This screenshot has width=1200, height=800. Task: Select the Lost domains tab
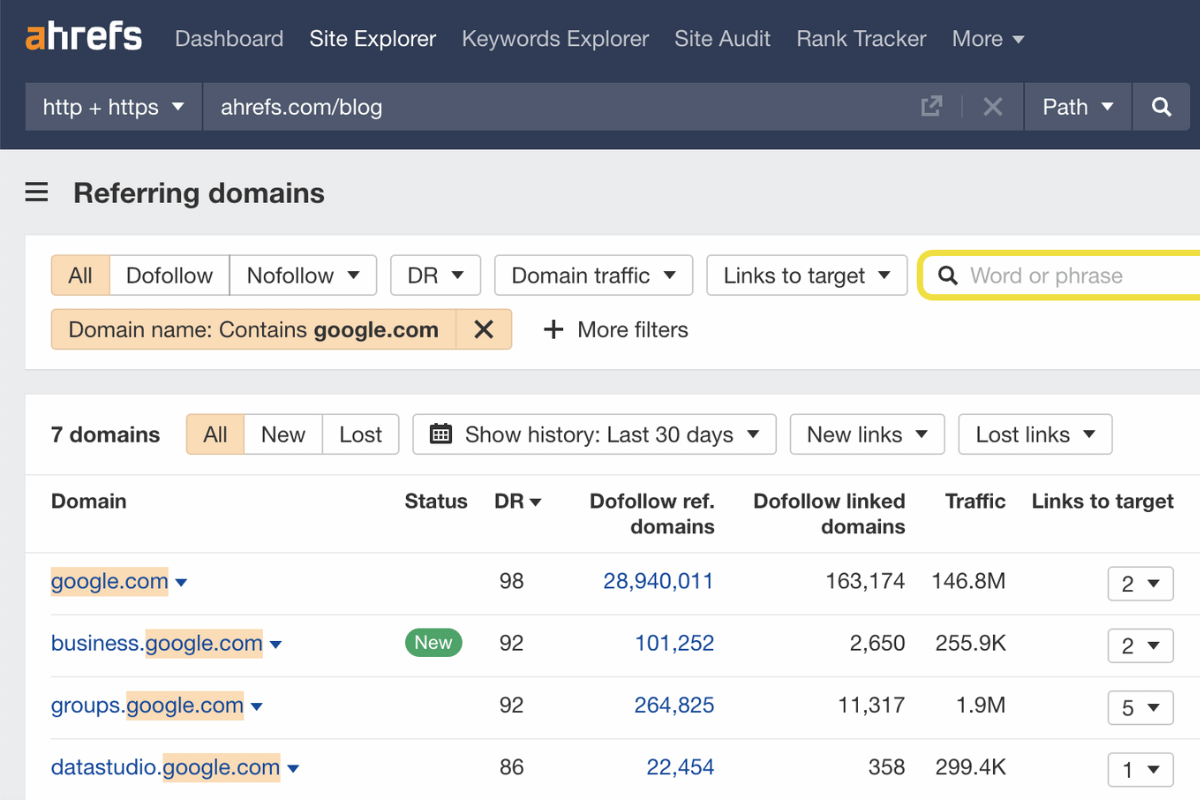pos(360,434)
